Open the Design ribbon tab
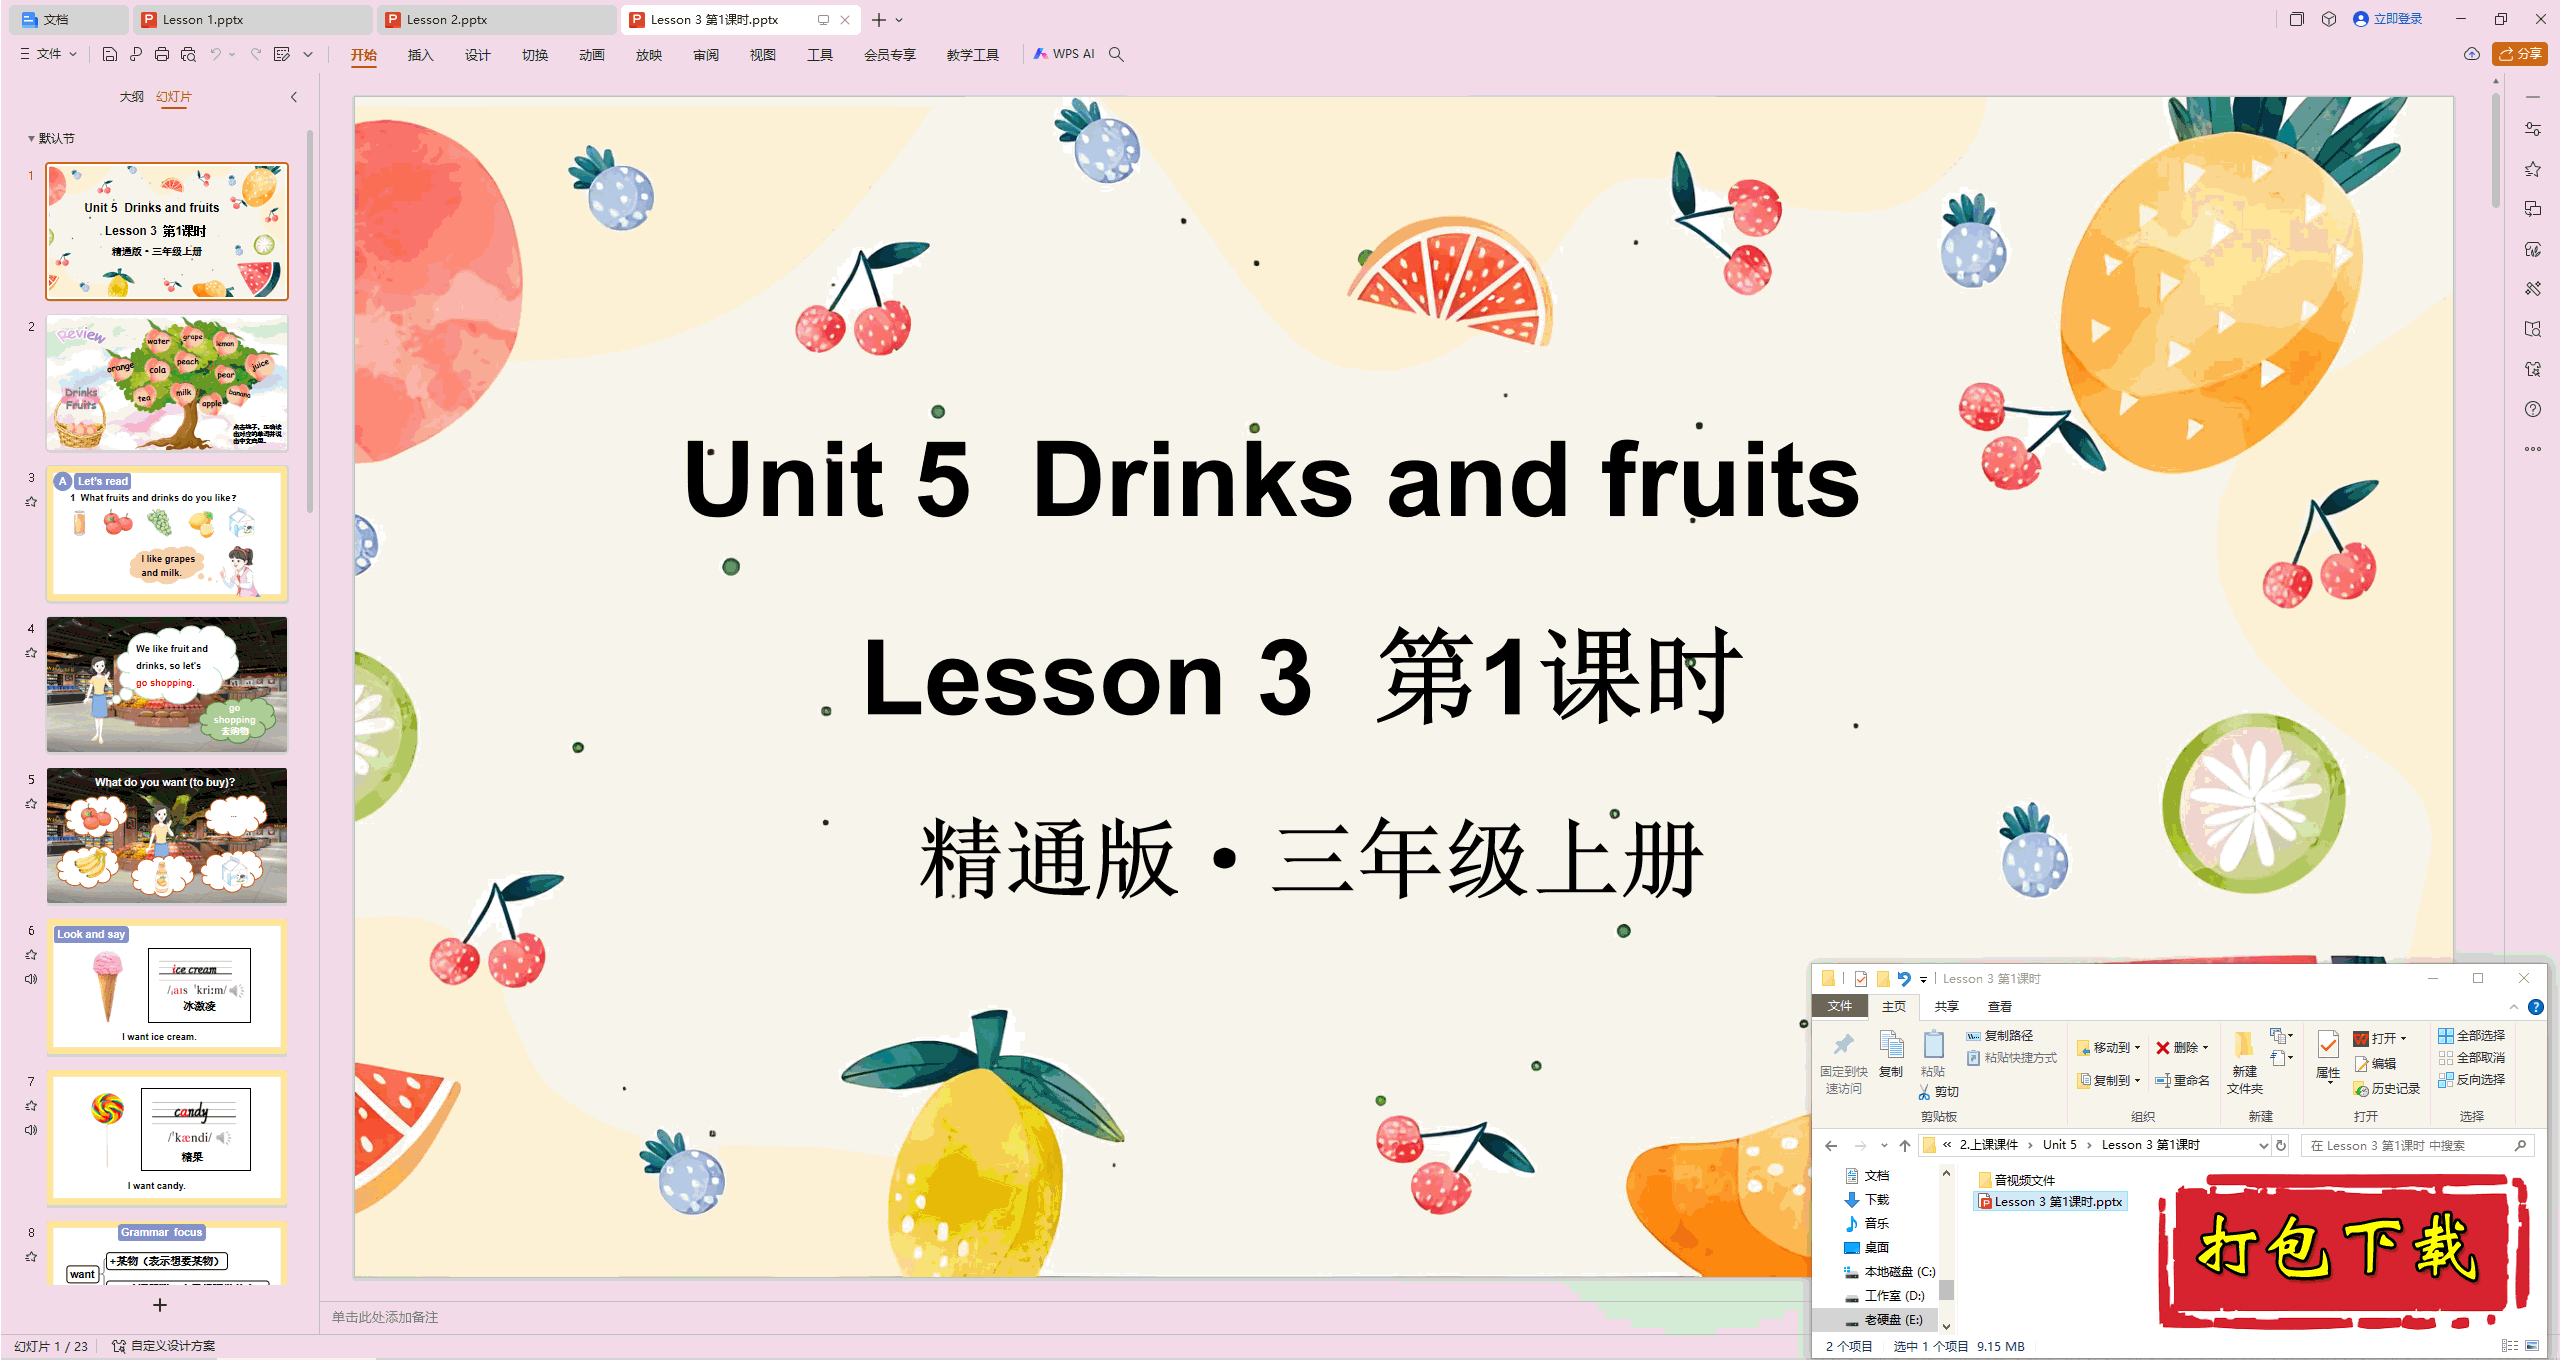The width and height of the screenshot is (2560, 1360). click(477, 55)
